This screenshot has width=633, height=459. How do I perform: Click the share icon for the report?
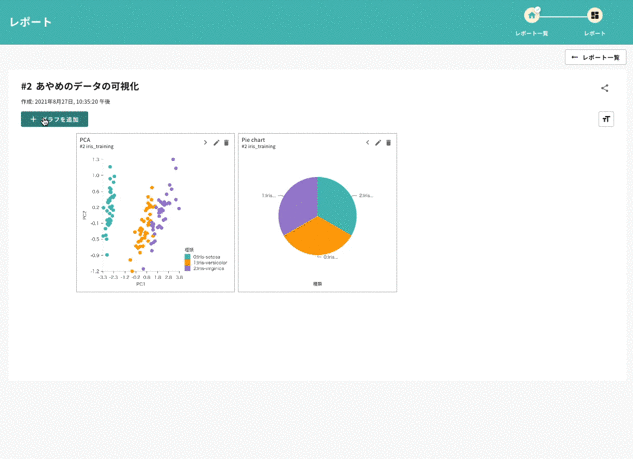click(604, 88)
